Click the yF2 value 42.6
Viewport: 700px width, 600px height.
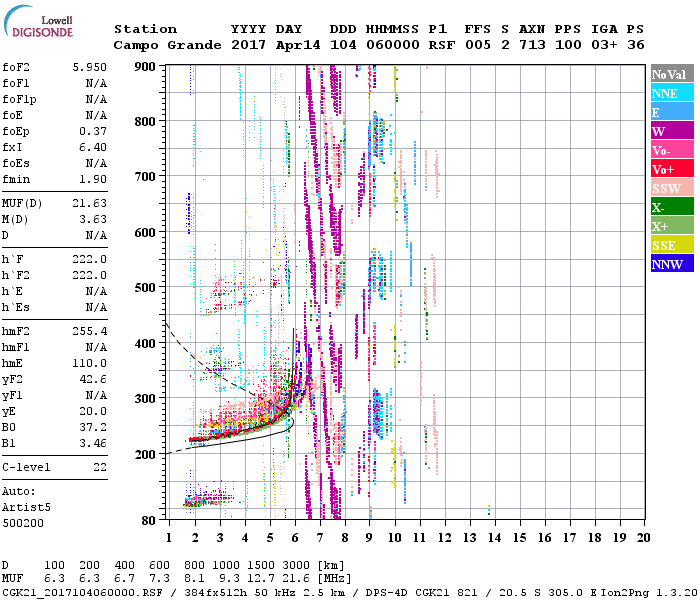93,379
